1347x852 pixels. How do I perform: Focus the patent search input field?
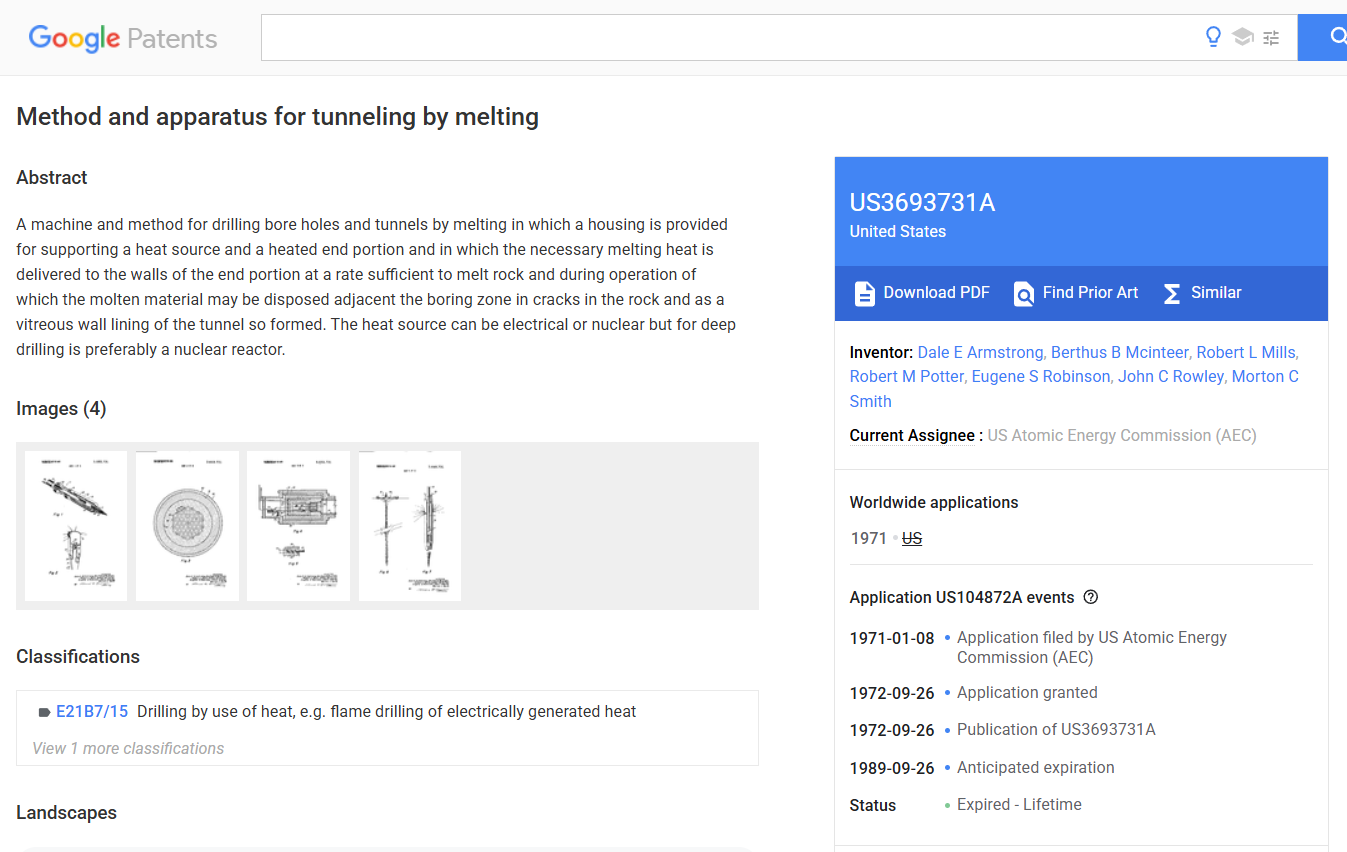(x=730, y=38)
